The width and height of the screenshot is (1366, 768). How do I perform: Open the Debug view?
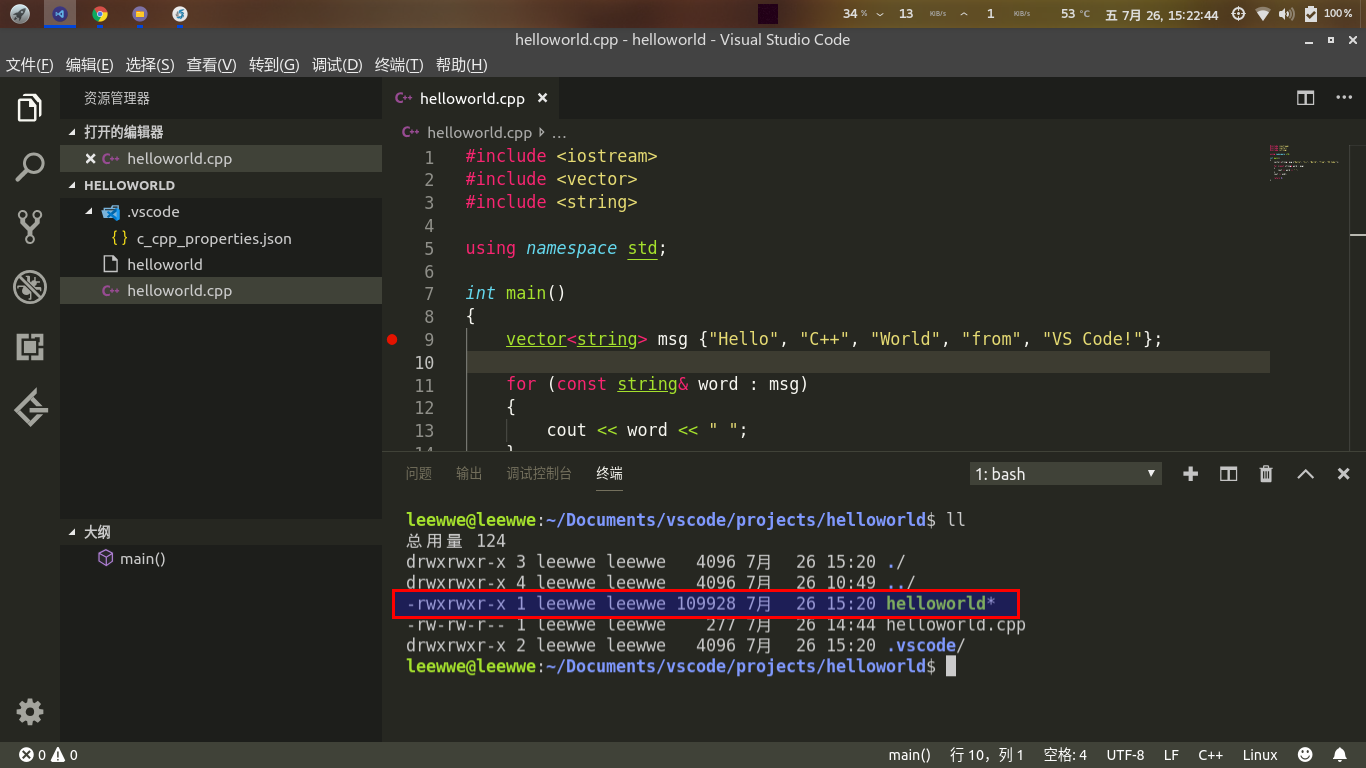tap(30, 286)
